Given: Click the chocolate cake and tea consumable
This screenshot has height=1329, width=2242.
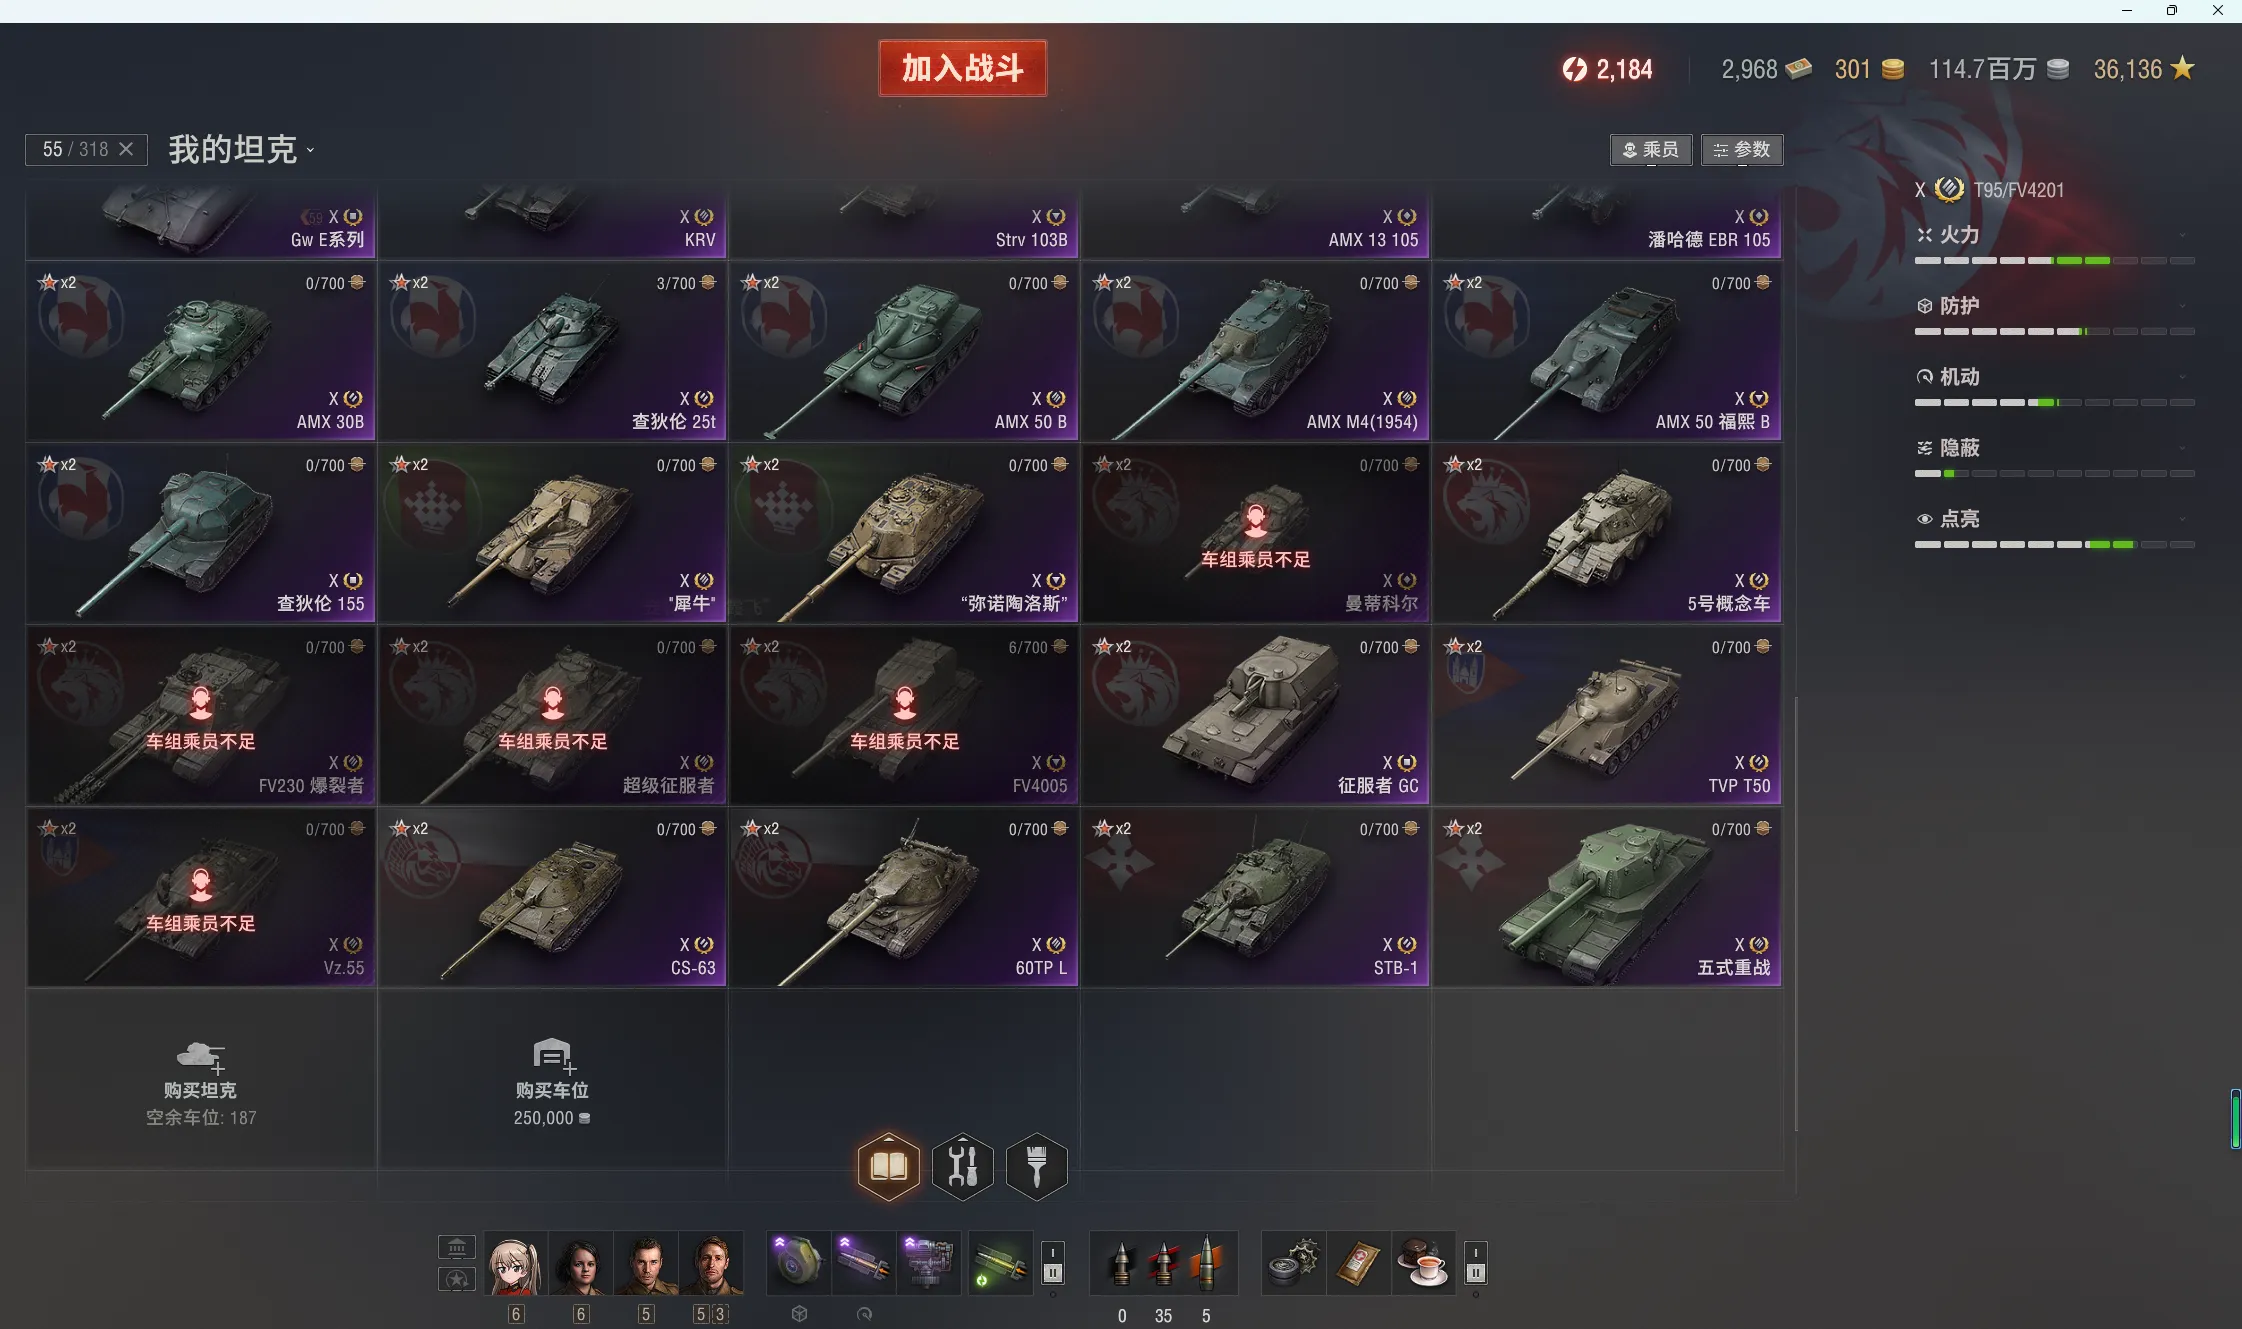Looking at the screenshot, I should 1424,1264.
